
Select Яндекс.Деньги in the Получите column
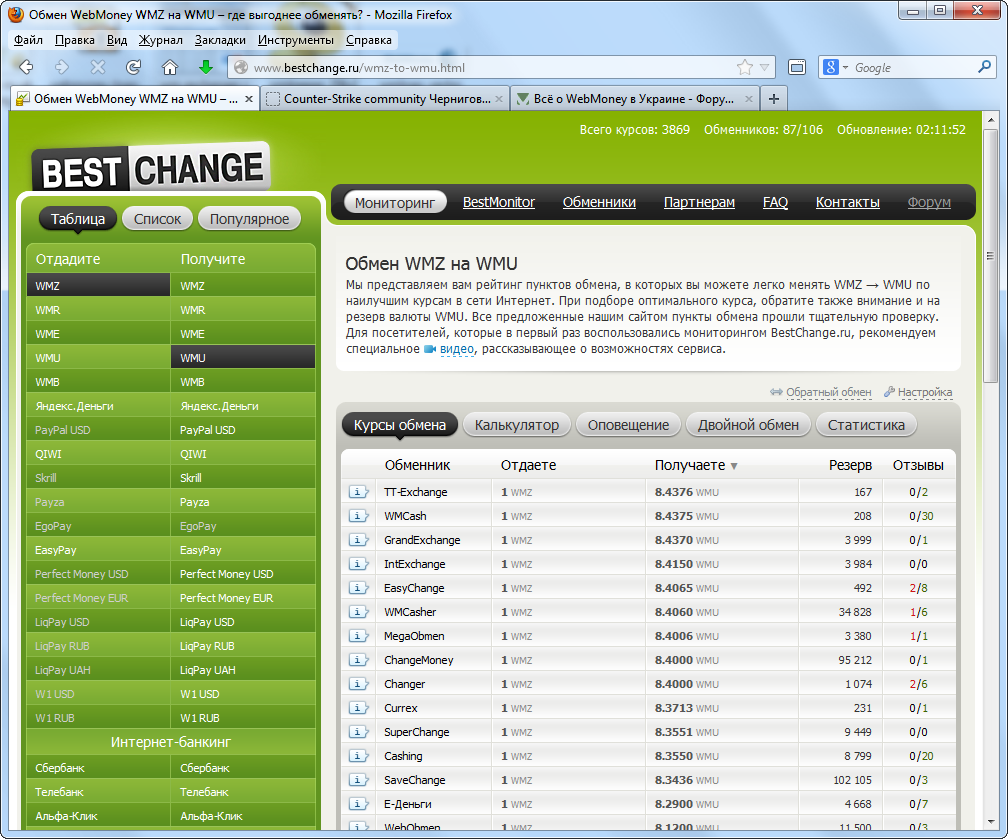point(243,406)
